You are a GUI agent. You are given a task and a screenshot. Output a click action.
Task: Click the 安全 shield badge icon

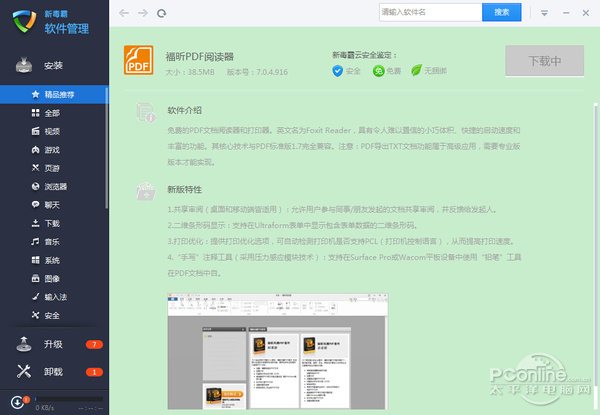(338, 70)
